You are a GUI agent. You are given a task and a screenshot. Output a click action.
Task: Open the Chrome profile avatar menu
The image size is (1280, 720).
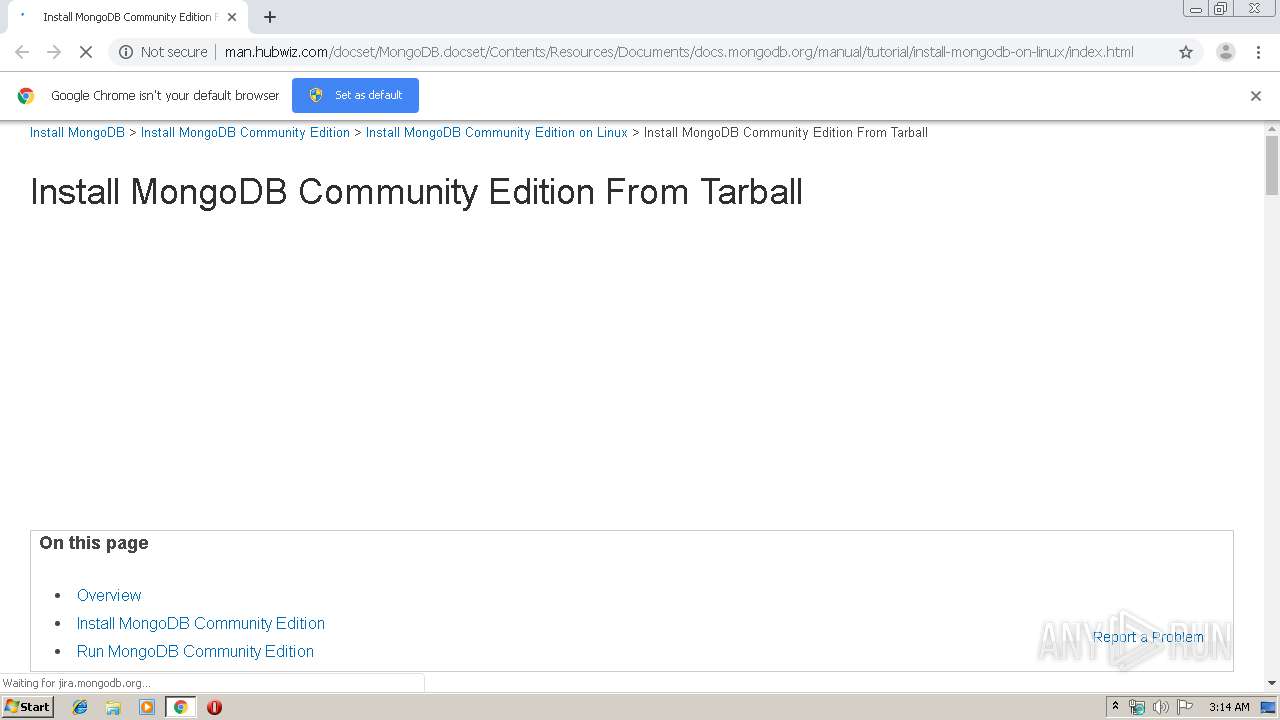tap(1226, 52)
